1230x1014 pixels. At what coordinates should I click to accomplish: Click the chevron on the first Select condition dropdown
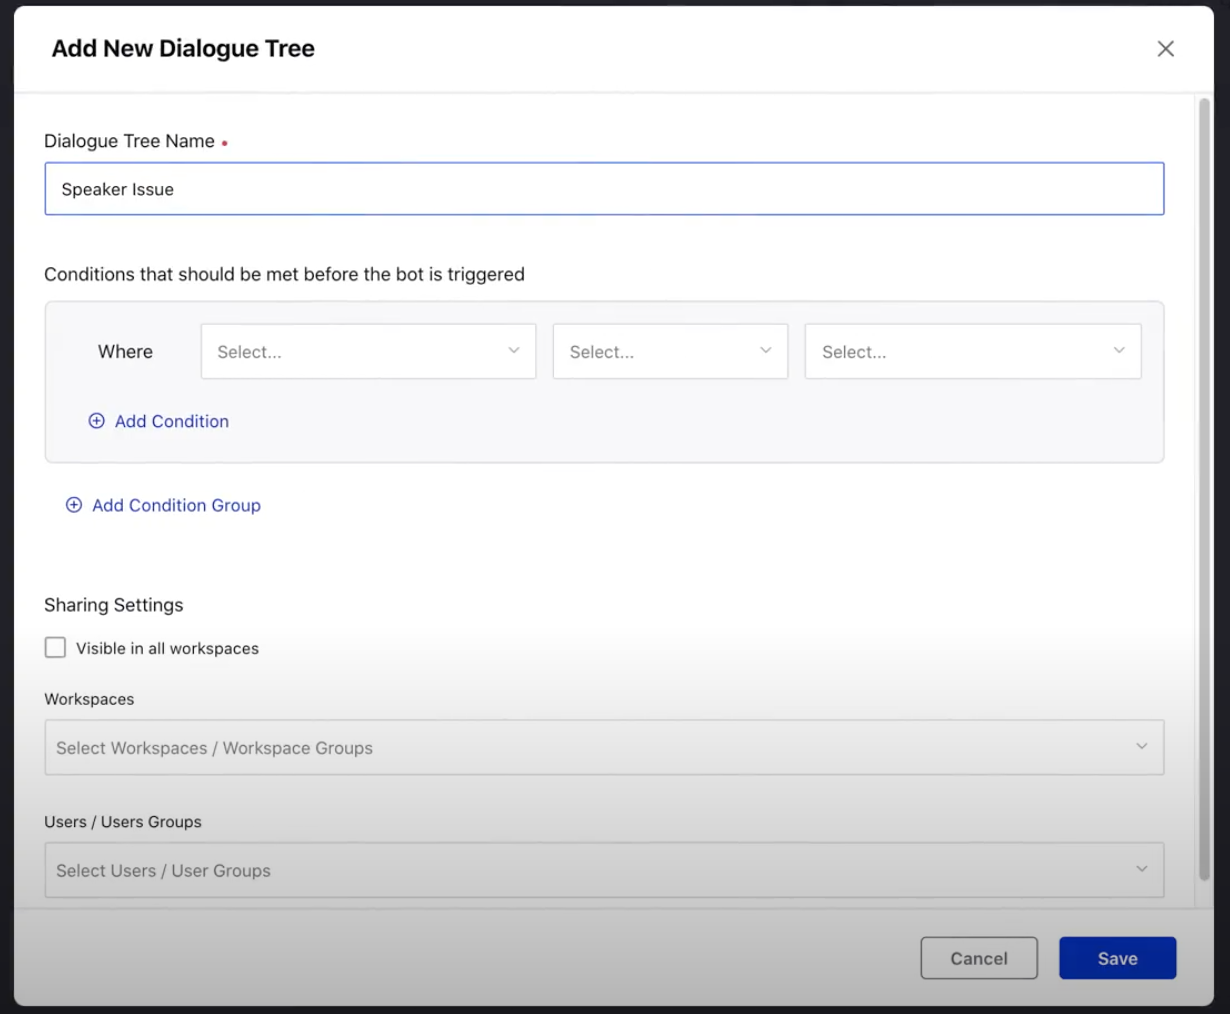point(513,351)
